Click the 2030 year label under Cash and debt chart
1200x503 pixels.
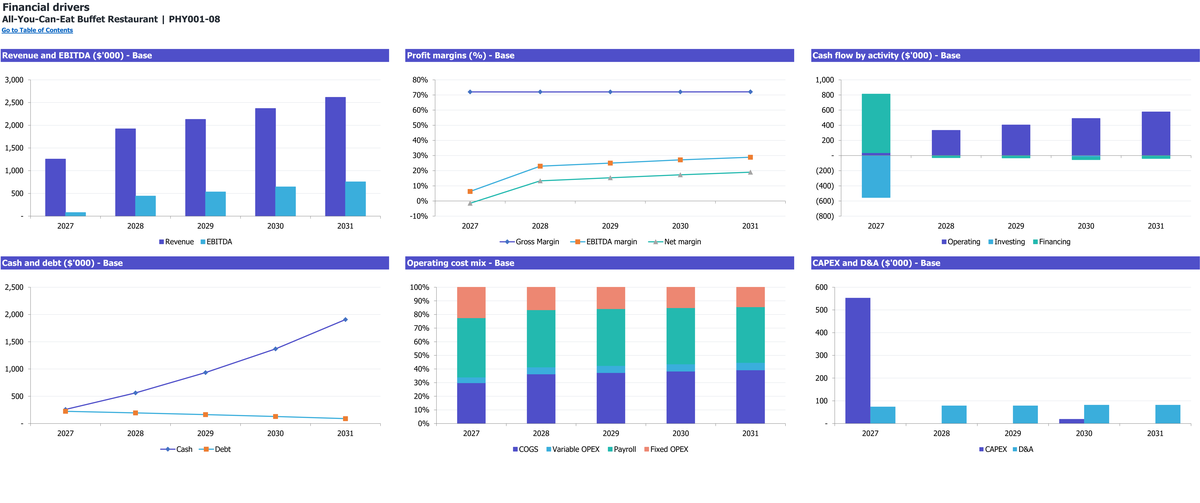[275, 434]
